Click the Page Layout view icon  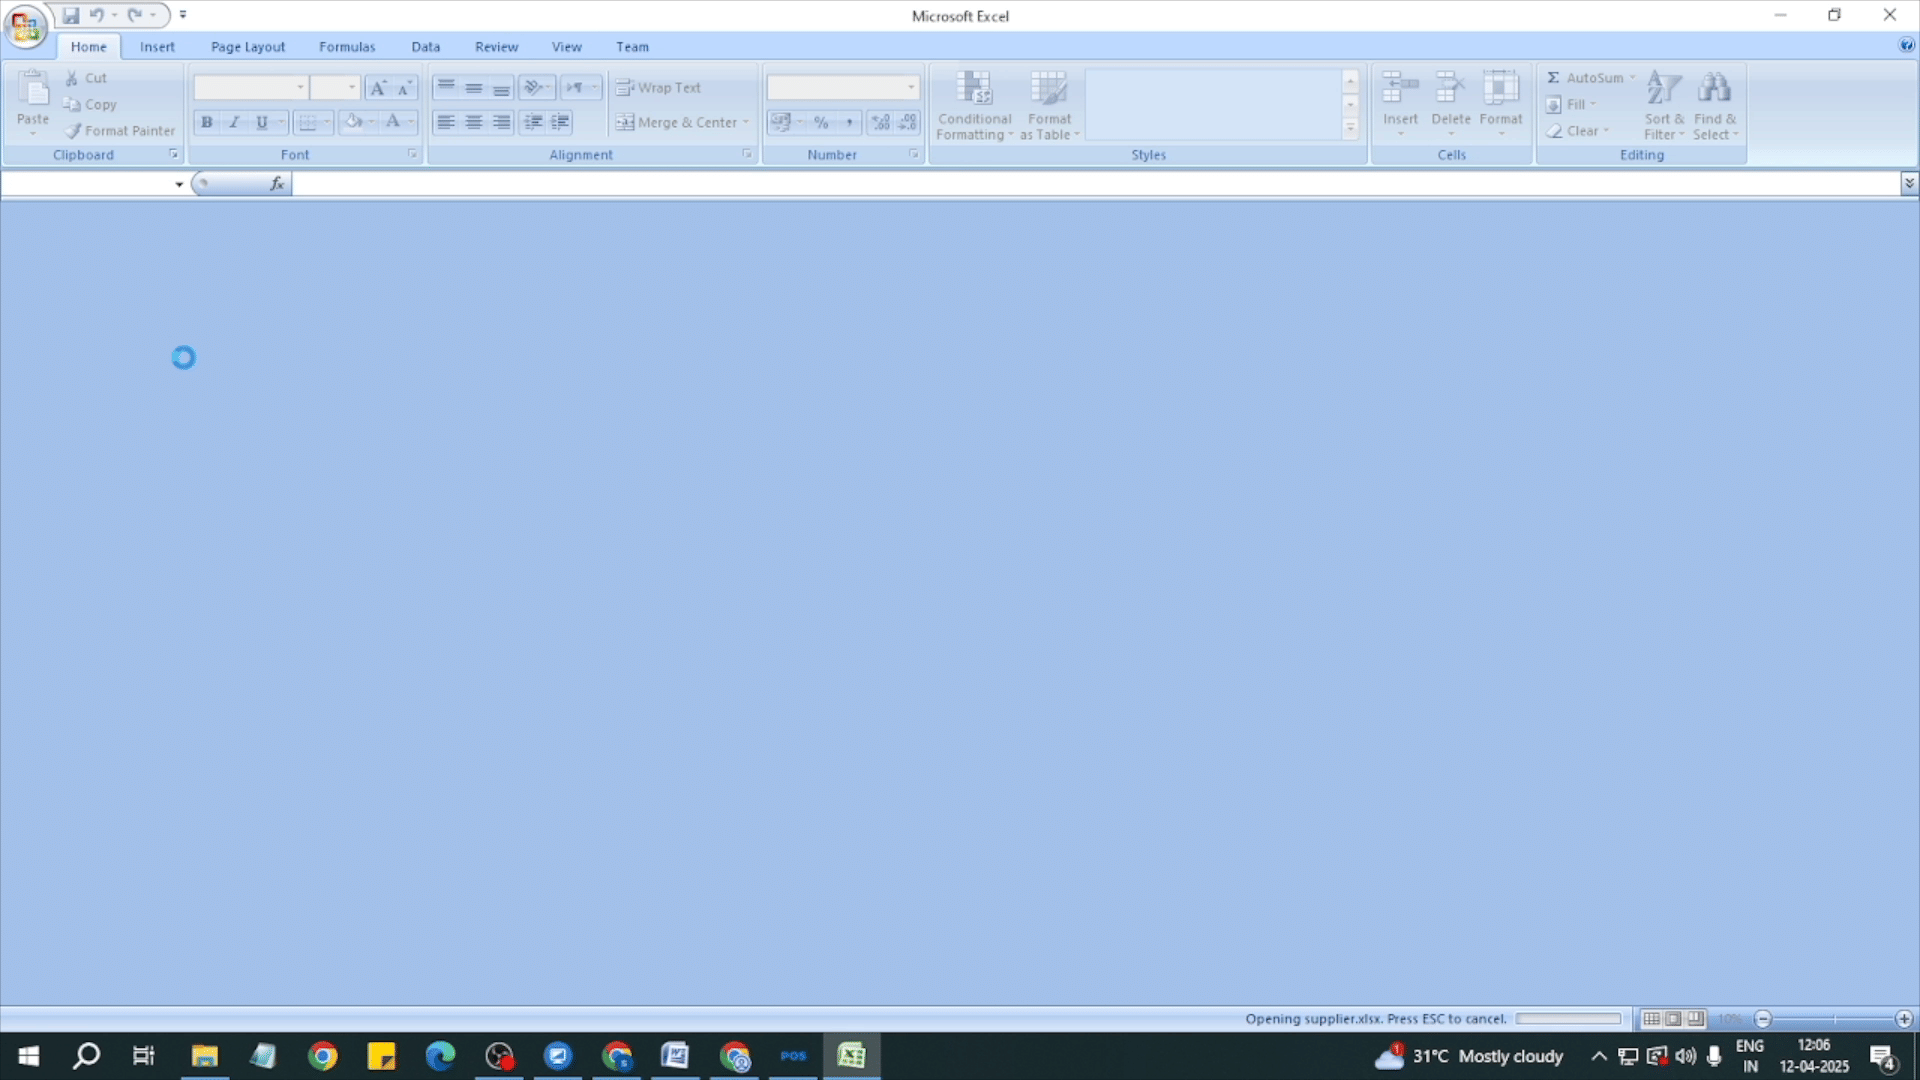pyautogui.click(x=1673, y=1019)
